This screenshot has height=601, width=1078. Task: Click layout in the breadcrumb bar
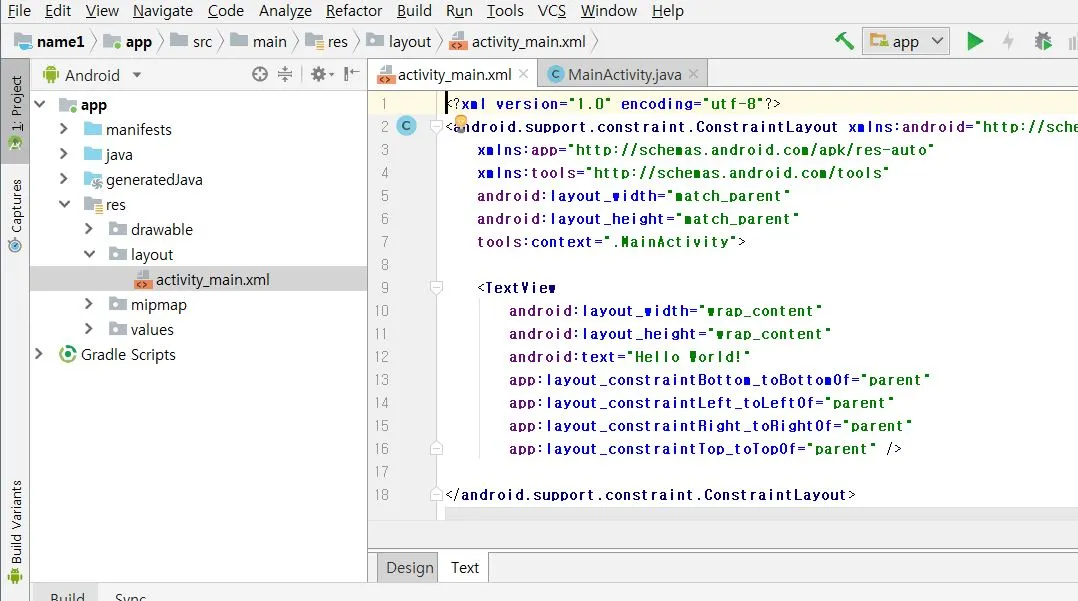click(x=399, y=41)
